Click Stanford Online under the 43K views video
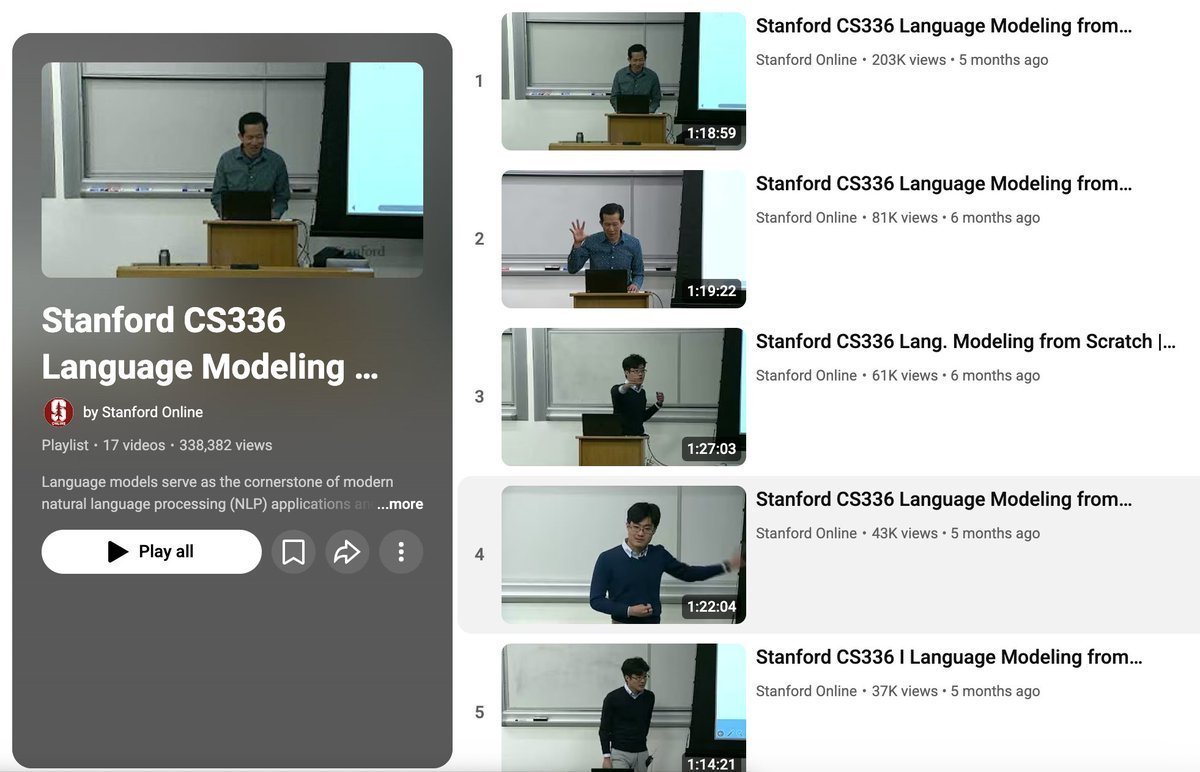 [x=806, y=534]
